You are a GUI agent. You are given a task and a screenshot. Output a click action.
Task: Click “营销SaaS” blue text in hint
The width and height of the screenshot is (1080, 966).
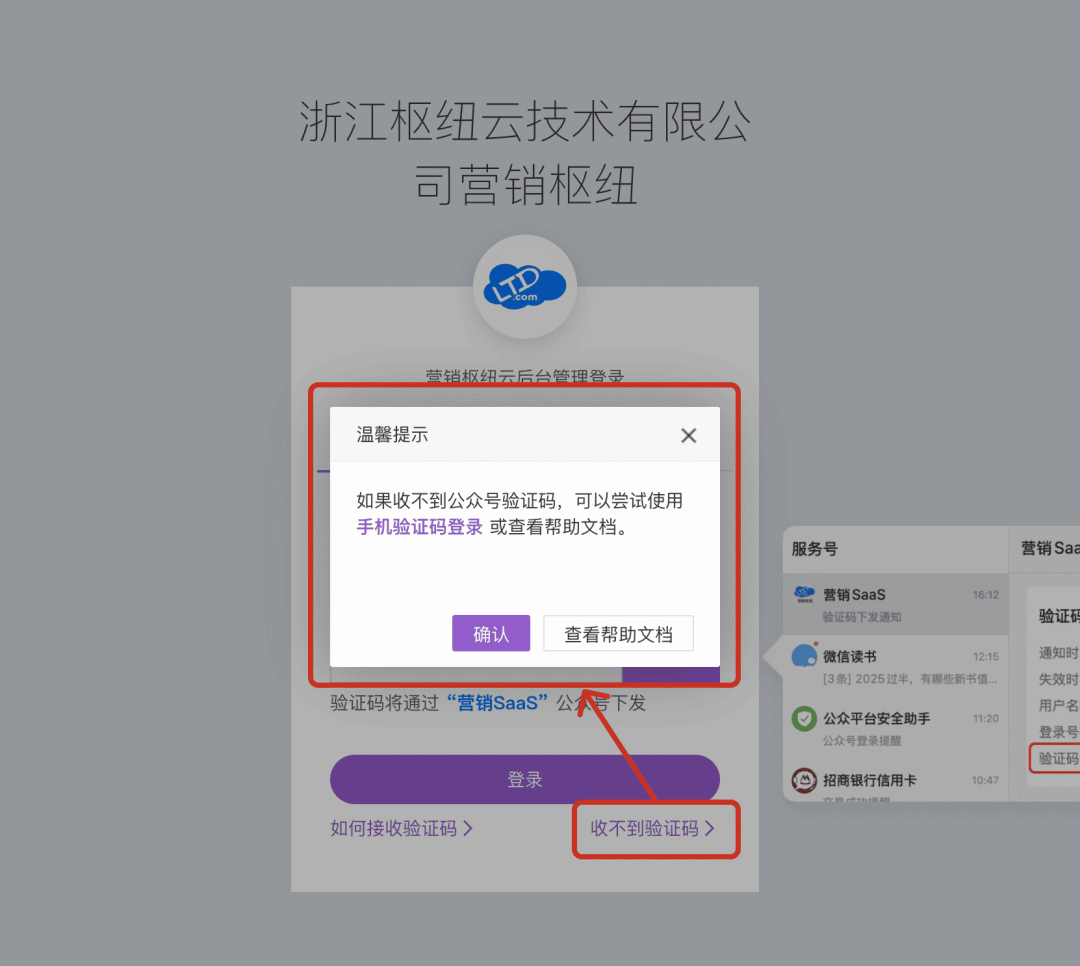click(497, 703)
